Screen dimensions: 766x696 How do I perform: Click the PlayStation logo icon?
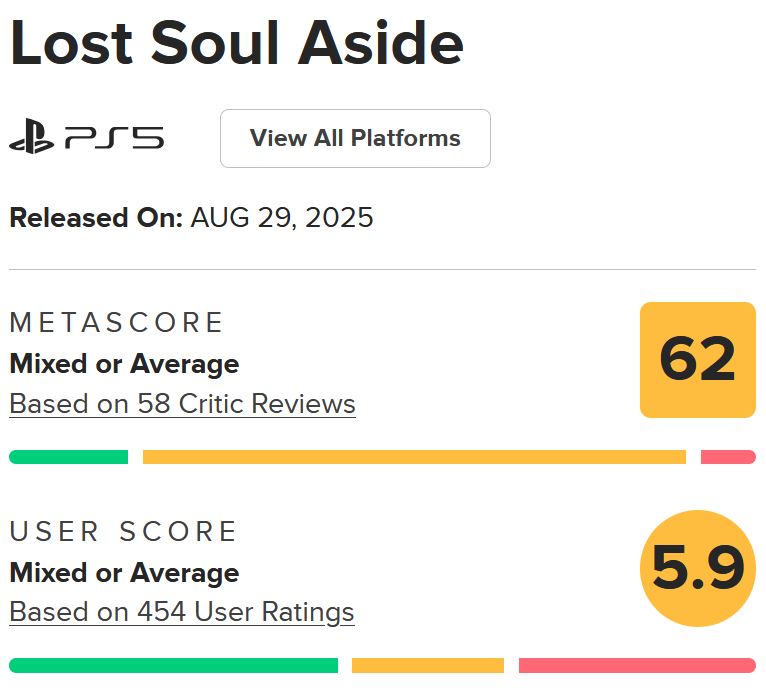click(x=31, y=139)
